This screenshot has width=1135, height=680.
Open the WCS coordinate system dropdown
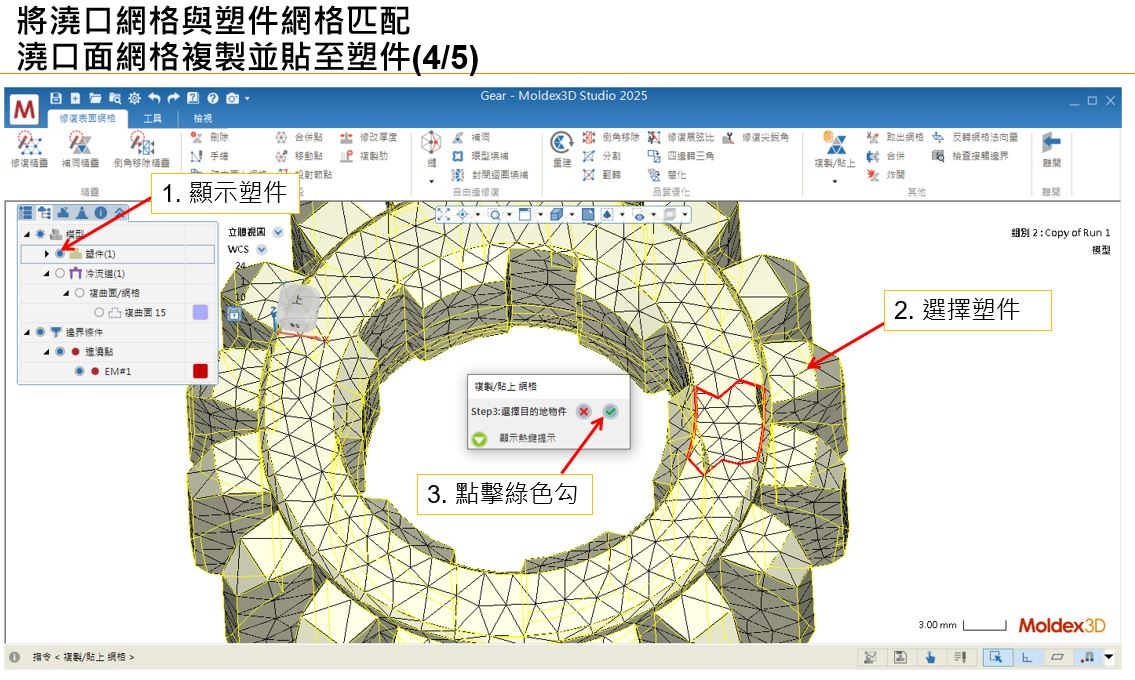(x=261, y=251)
